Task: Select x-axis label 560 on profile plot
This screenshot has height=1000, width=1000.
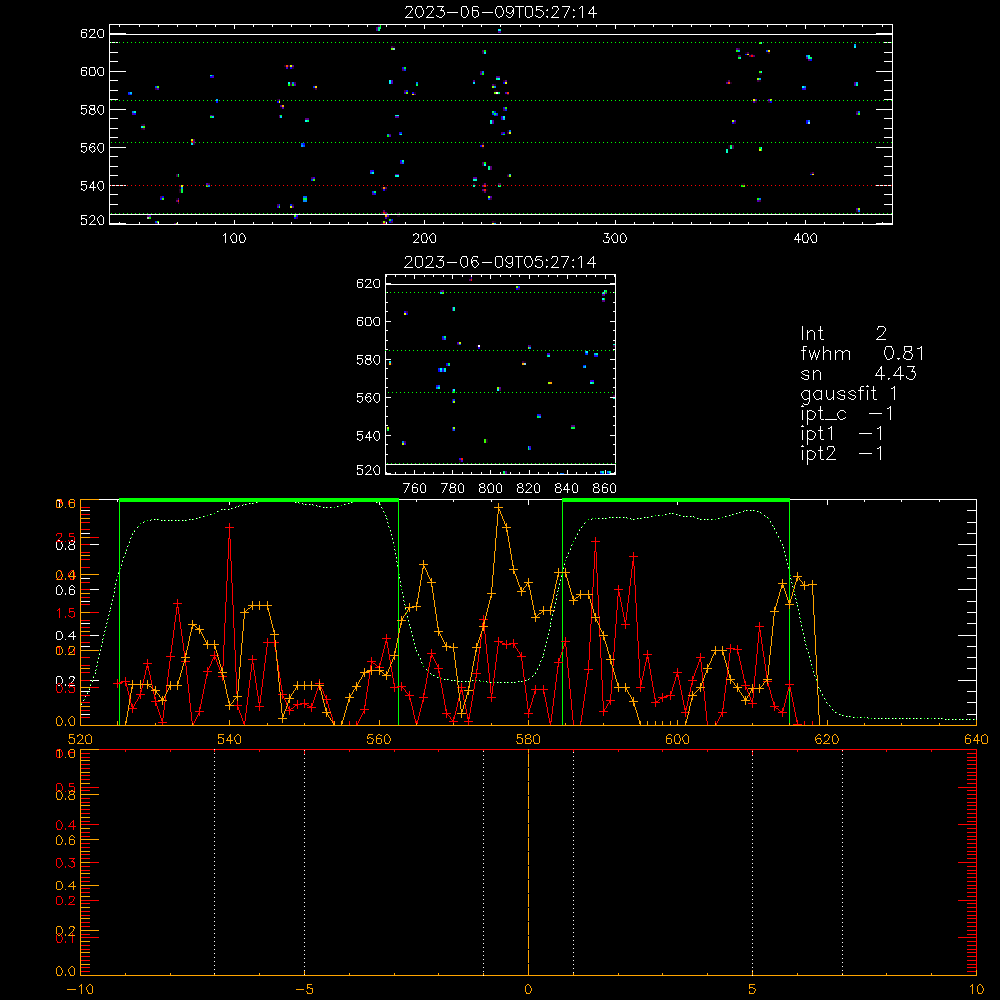Action: click(379, 739)
